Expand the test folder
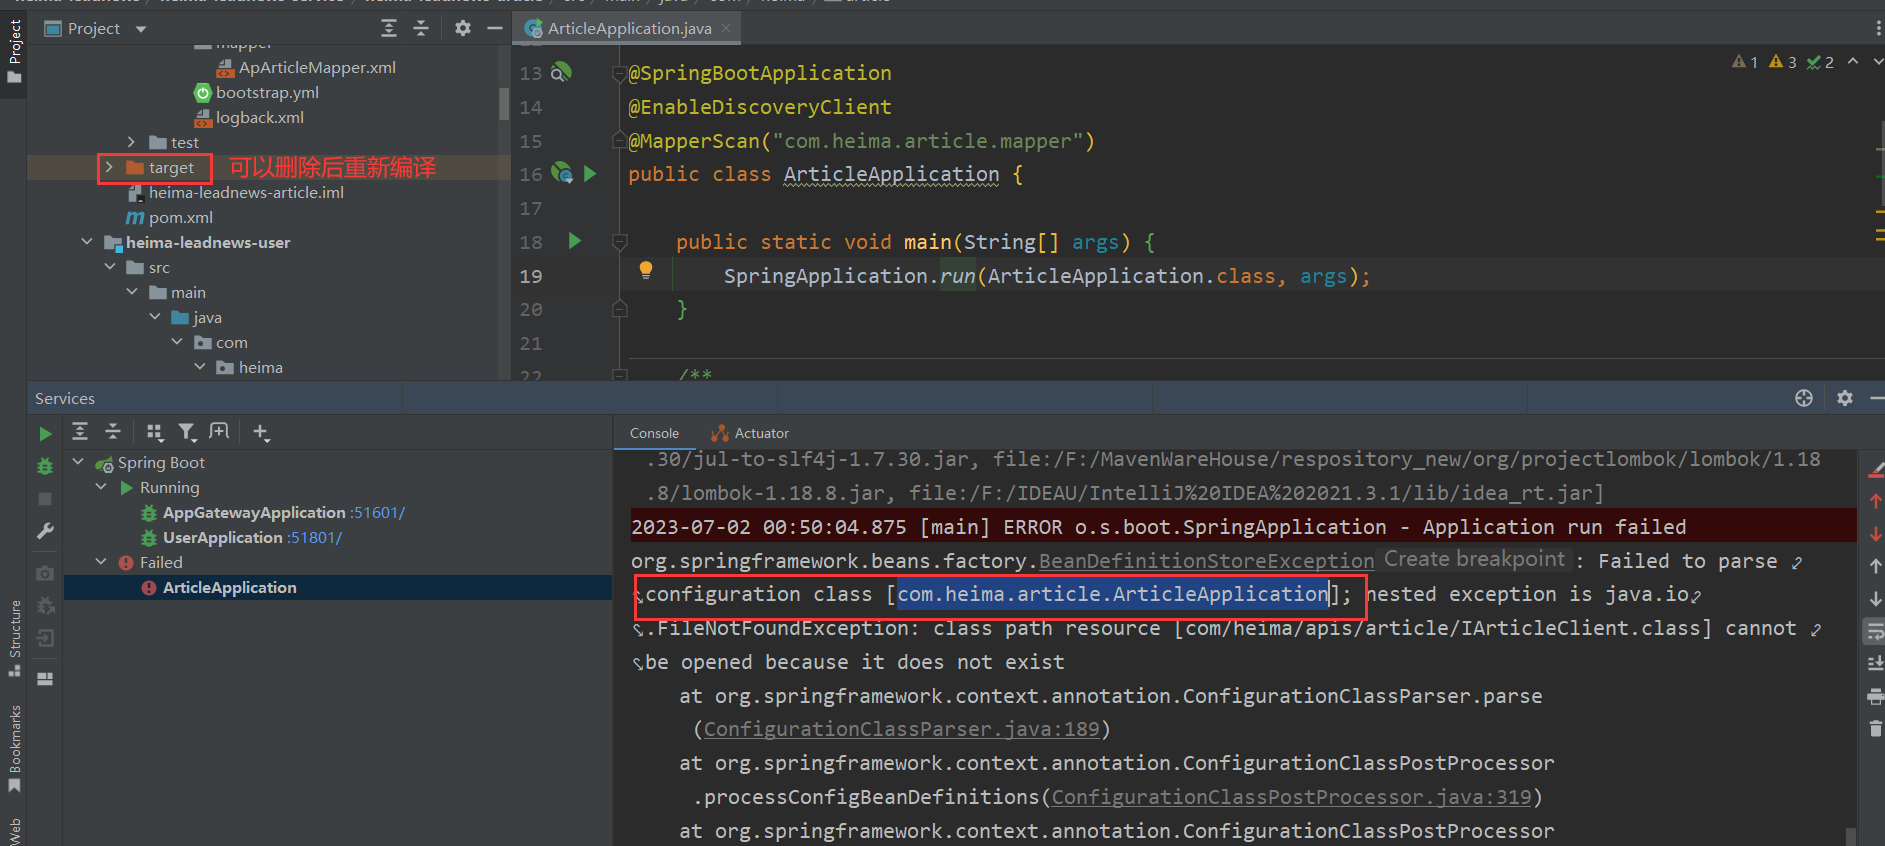1885x846 pixels. pos(131,142)
